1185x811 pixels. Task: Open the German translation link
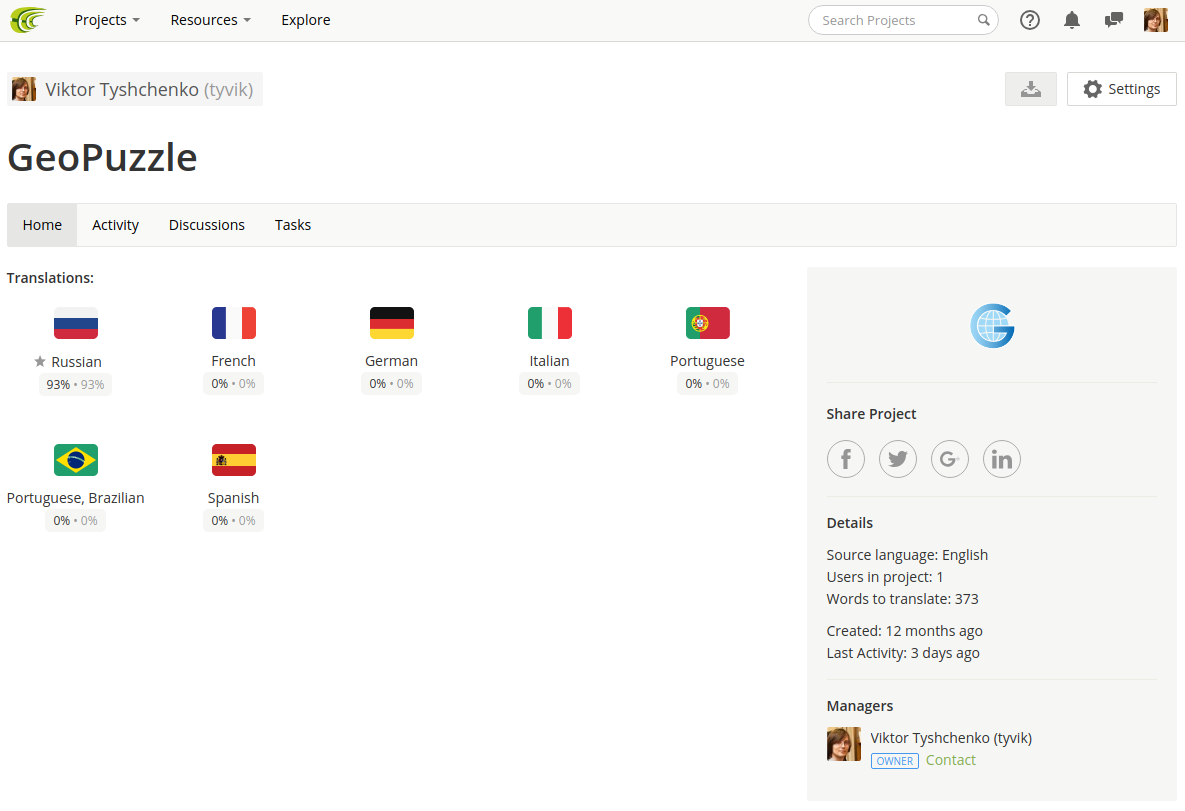(x=391, y=361)
